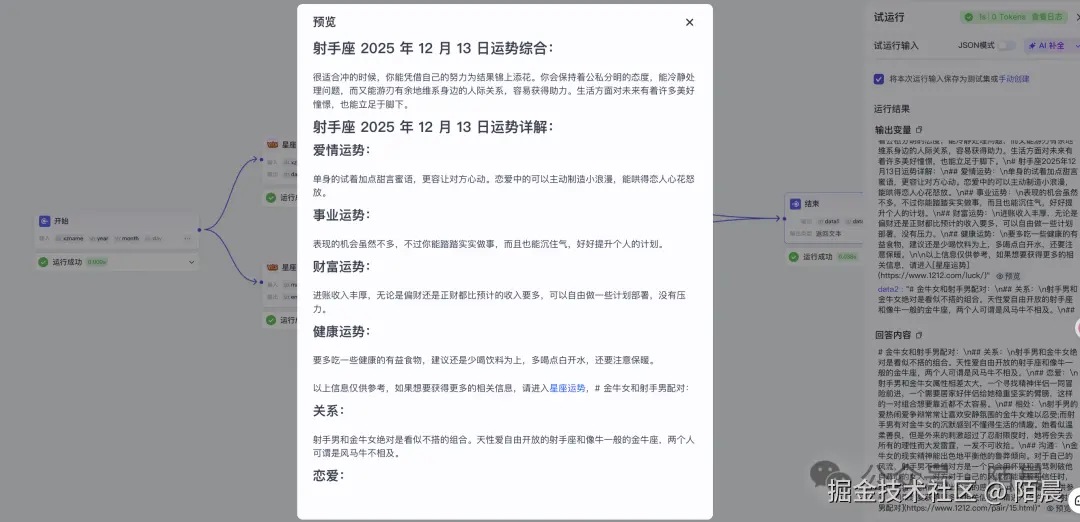Click the 财富运势 heading in preview
The image size is (1080, 522).
coord(342,267)
